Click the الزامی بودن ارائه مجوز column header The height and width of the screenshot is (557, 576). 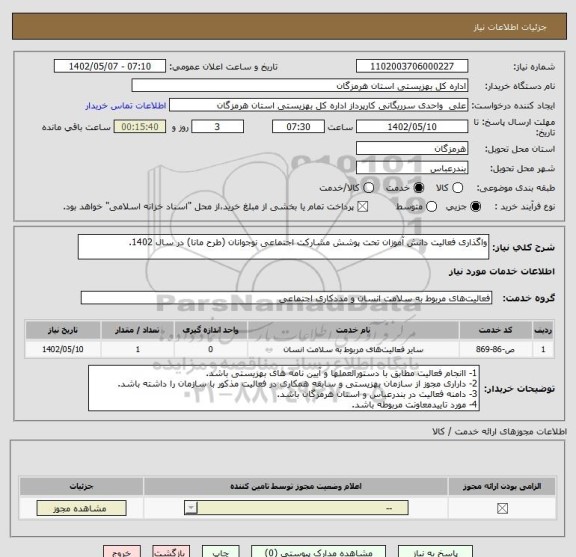point(502,486)
